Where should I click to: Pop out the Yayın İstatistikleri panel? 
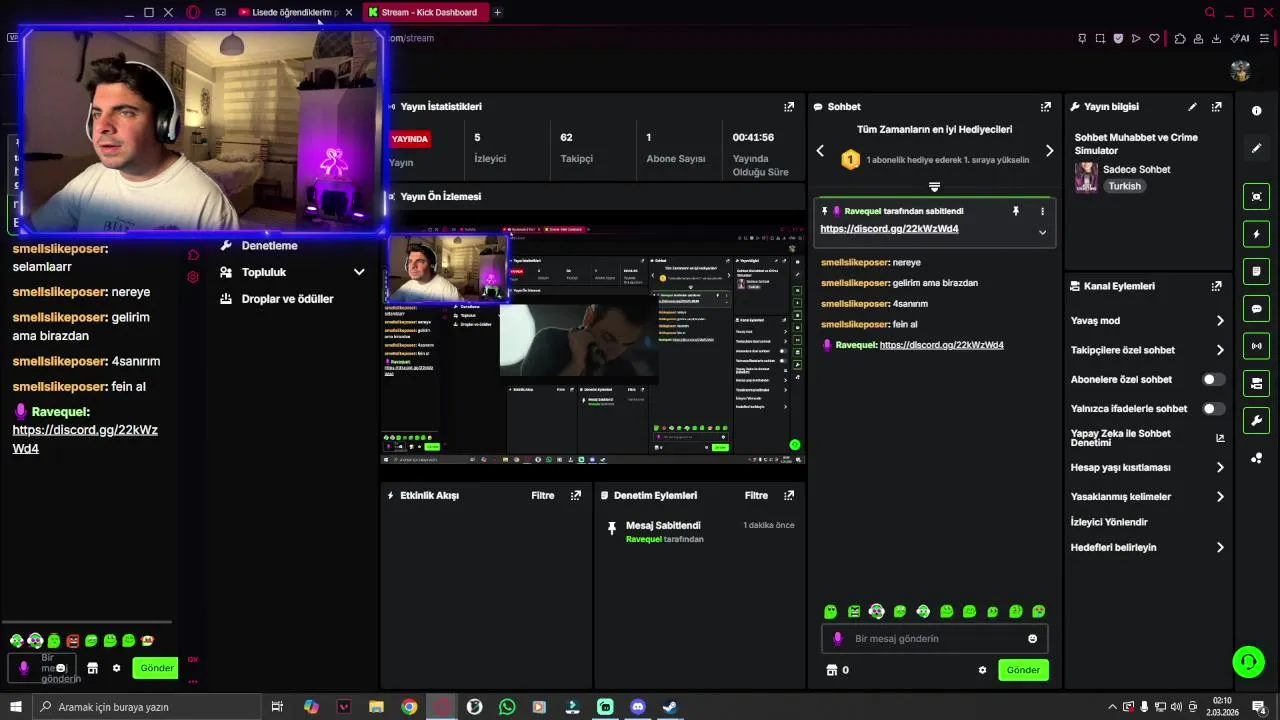[x=789, y=106]
